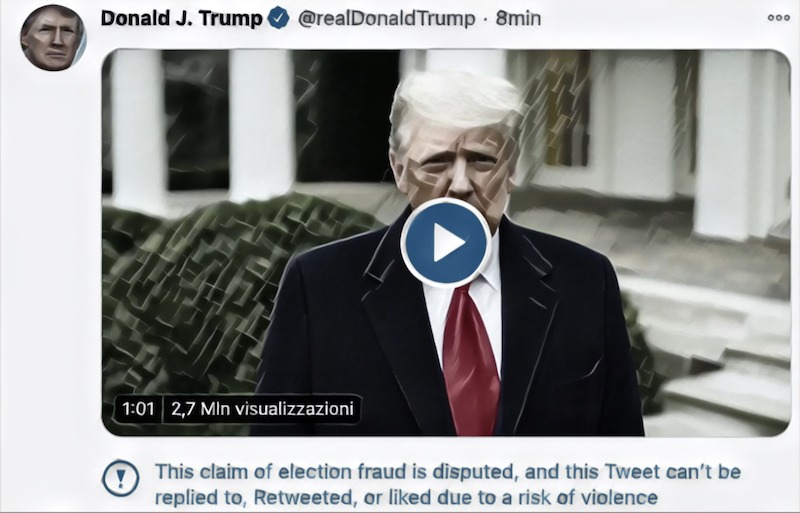Open the @realDonaldTrump handle link
Screen dimensions: 800x513
(386, 19)
